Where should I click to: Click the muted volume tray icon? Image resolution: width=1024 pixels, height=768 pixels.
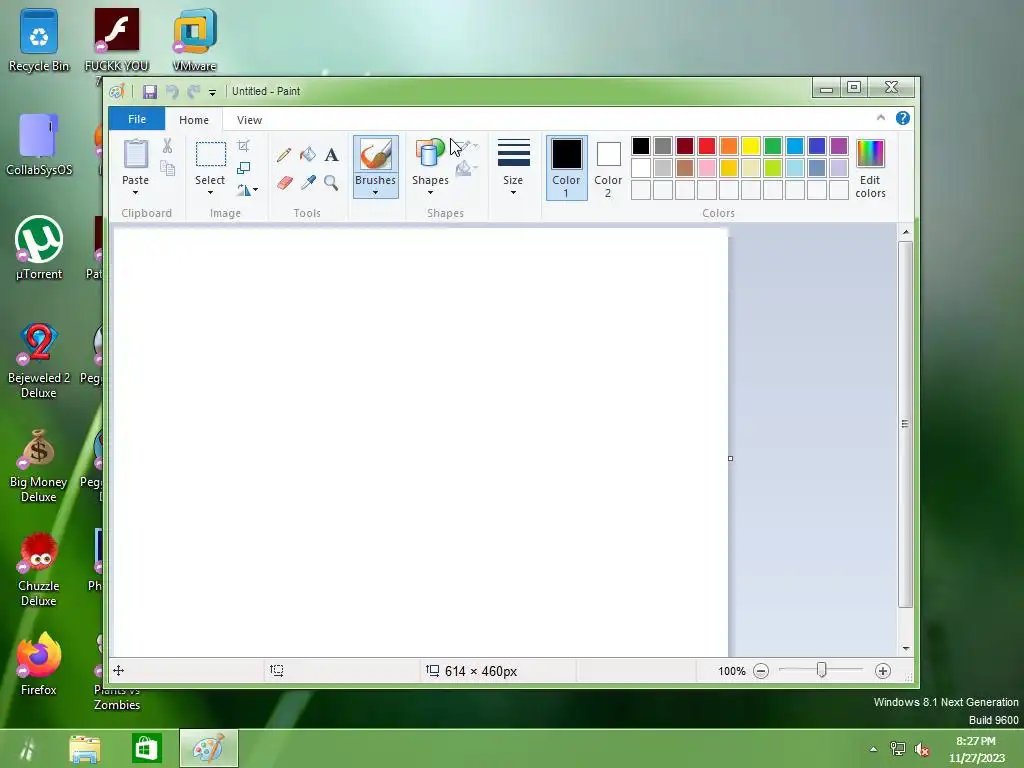coord(922,749)
